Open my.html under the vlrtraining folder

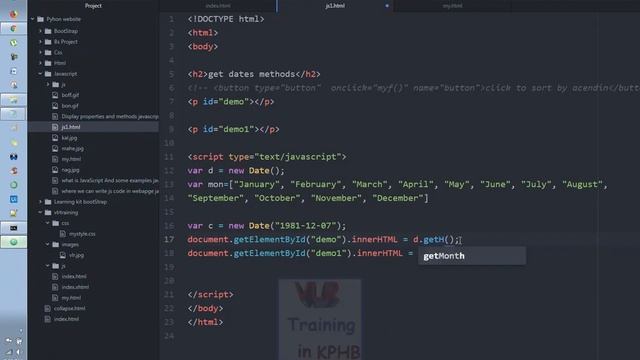[x=71, y=298]
